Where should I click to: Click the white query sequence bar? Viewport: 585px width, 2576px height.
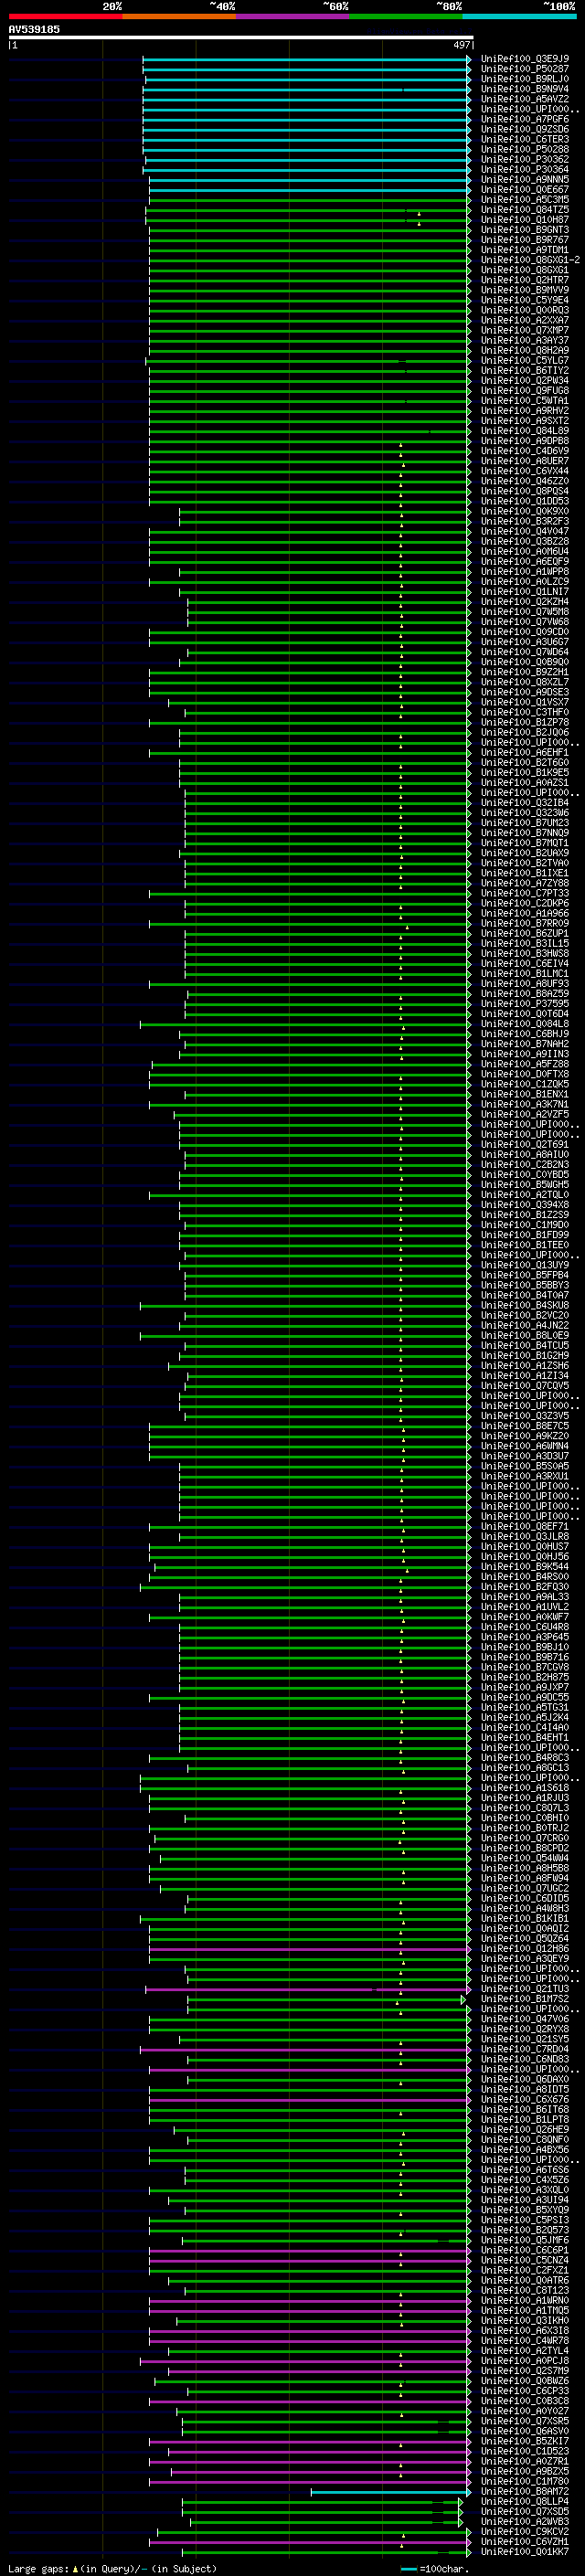(x=240, y=37)
